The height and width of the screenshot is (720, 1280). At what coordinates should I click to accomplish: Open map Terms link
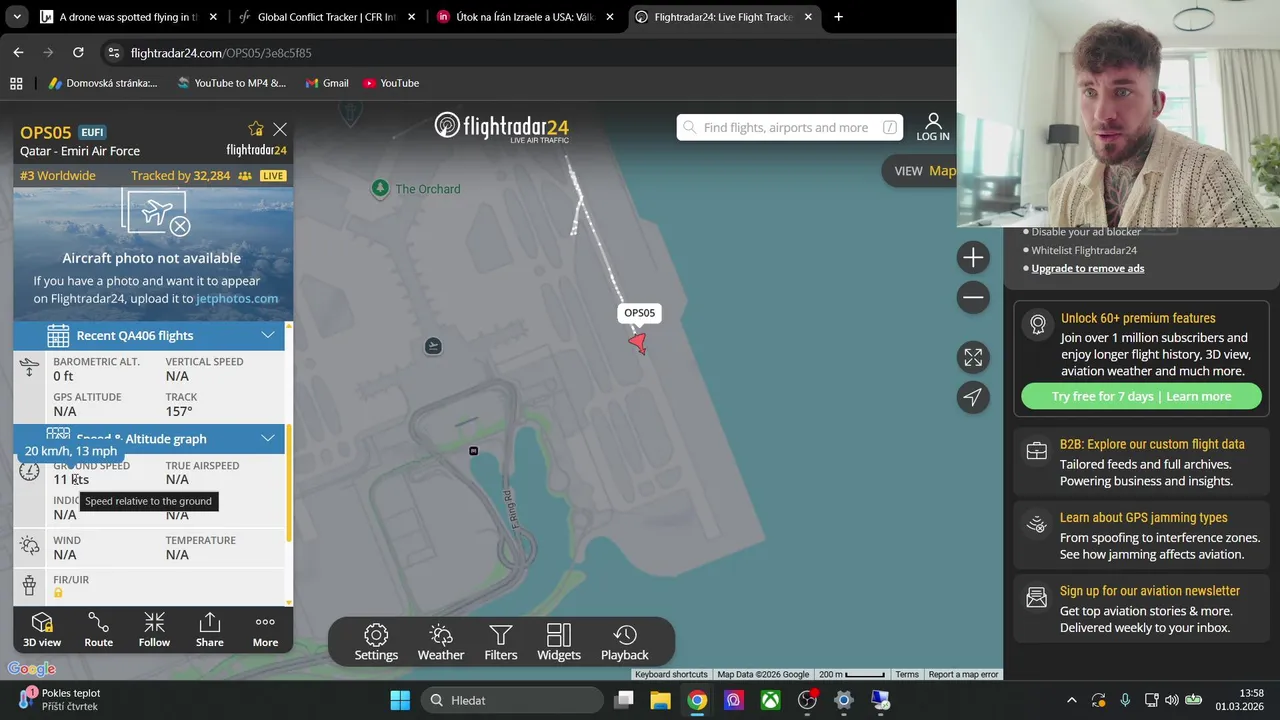pyautogui.click(x=907, y=674)
